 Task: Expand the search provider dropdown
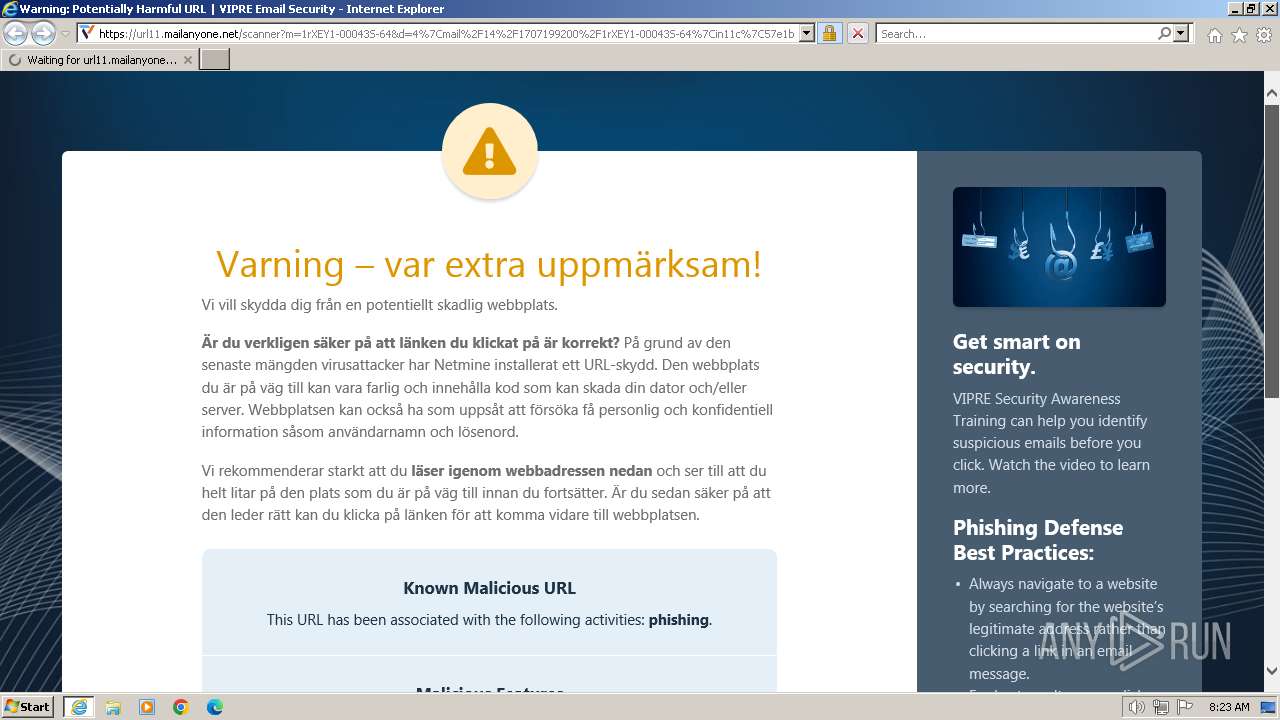click(x=1181, y=33)
